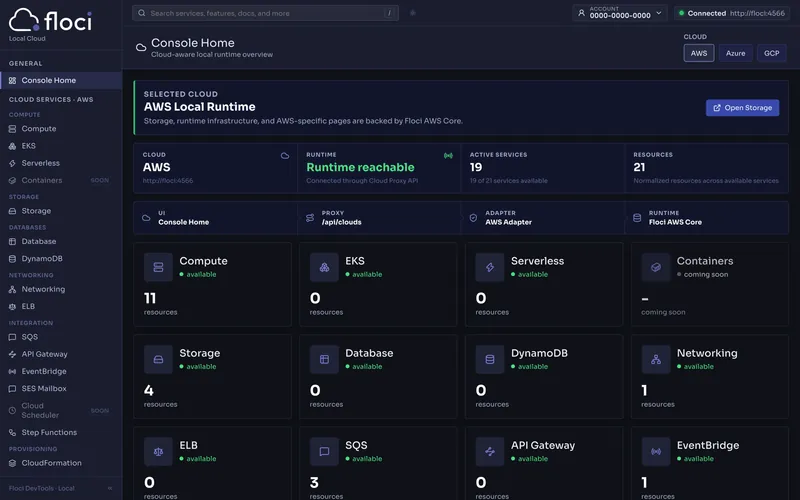
Task: Click the signal icon in Runtime tile
Action: coord(448,156)
